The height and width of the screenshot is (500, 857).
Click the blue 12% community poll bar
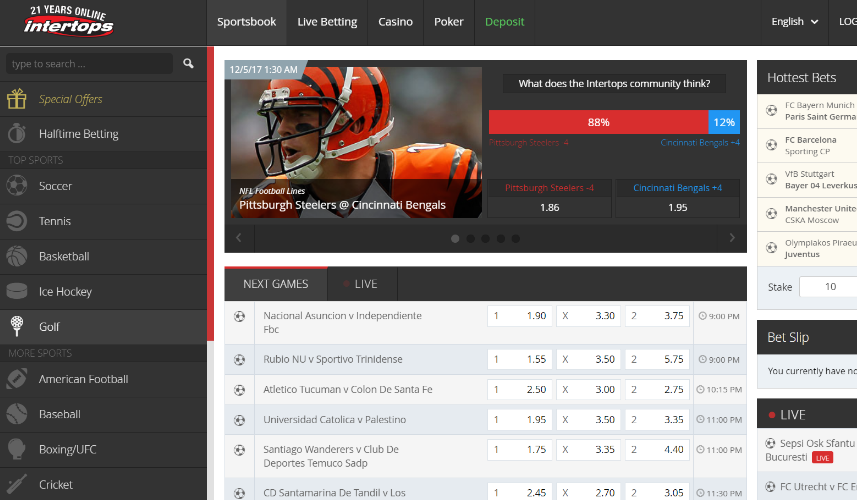[724, 122]
